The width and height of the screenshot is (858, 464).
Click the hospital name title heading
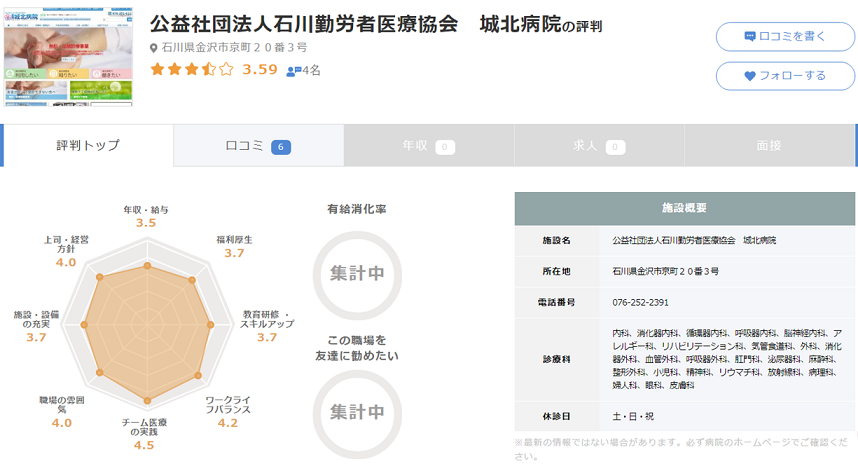pos(375,23)
